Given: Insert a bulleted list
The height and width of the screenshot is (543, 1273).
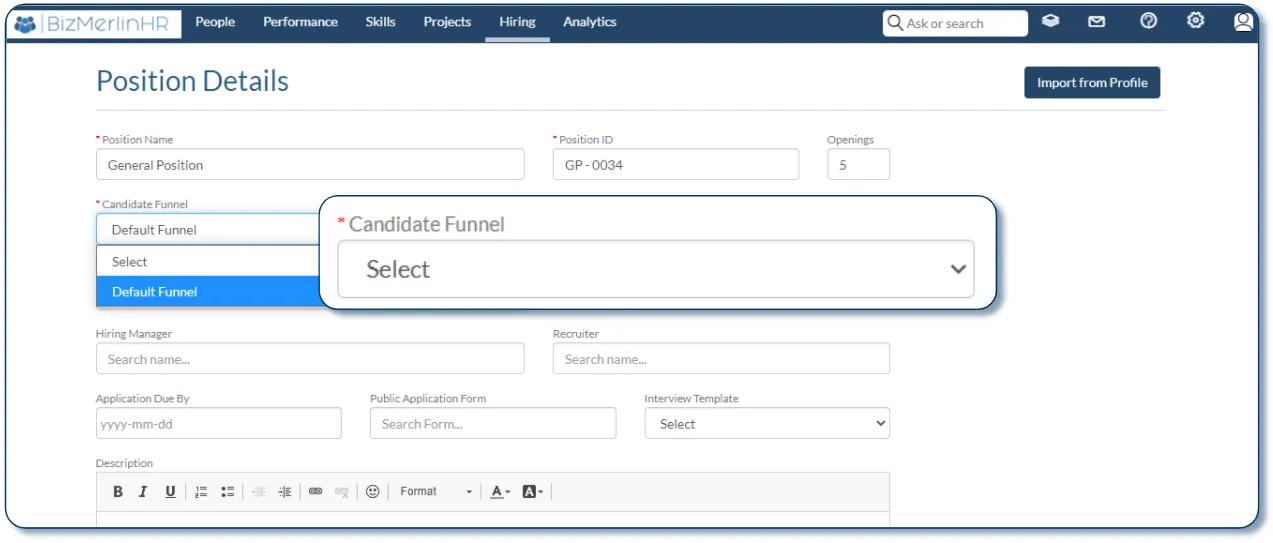Looking at the screenshot, I should tap(228, 491).
